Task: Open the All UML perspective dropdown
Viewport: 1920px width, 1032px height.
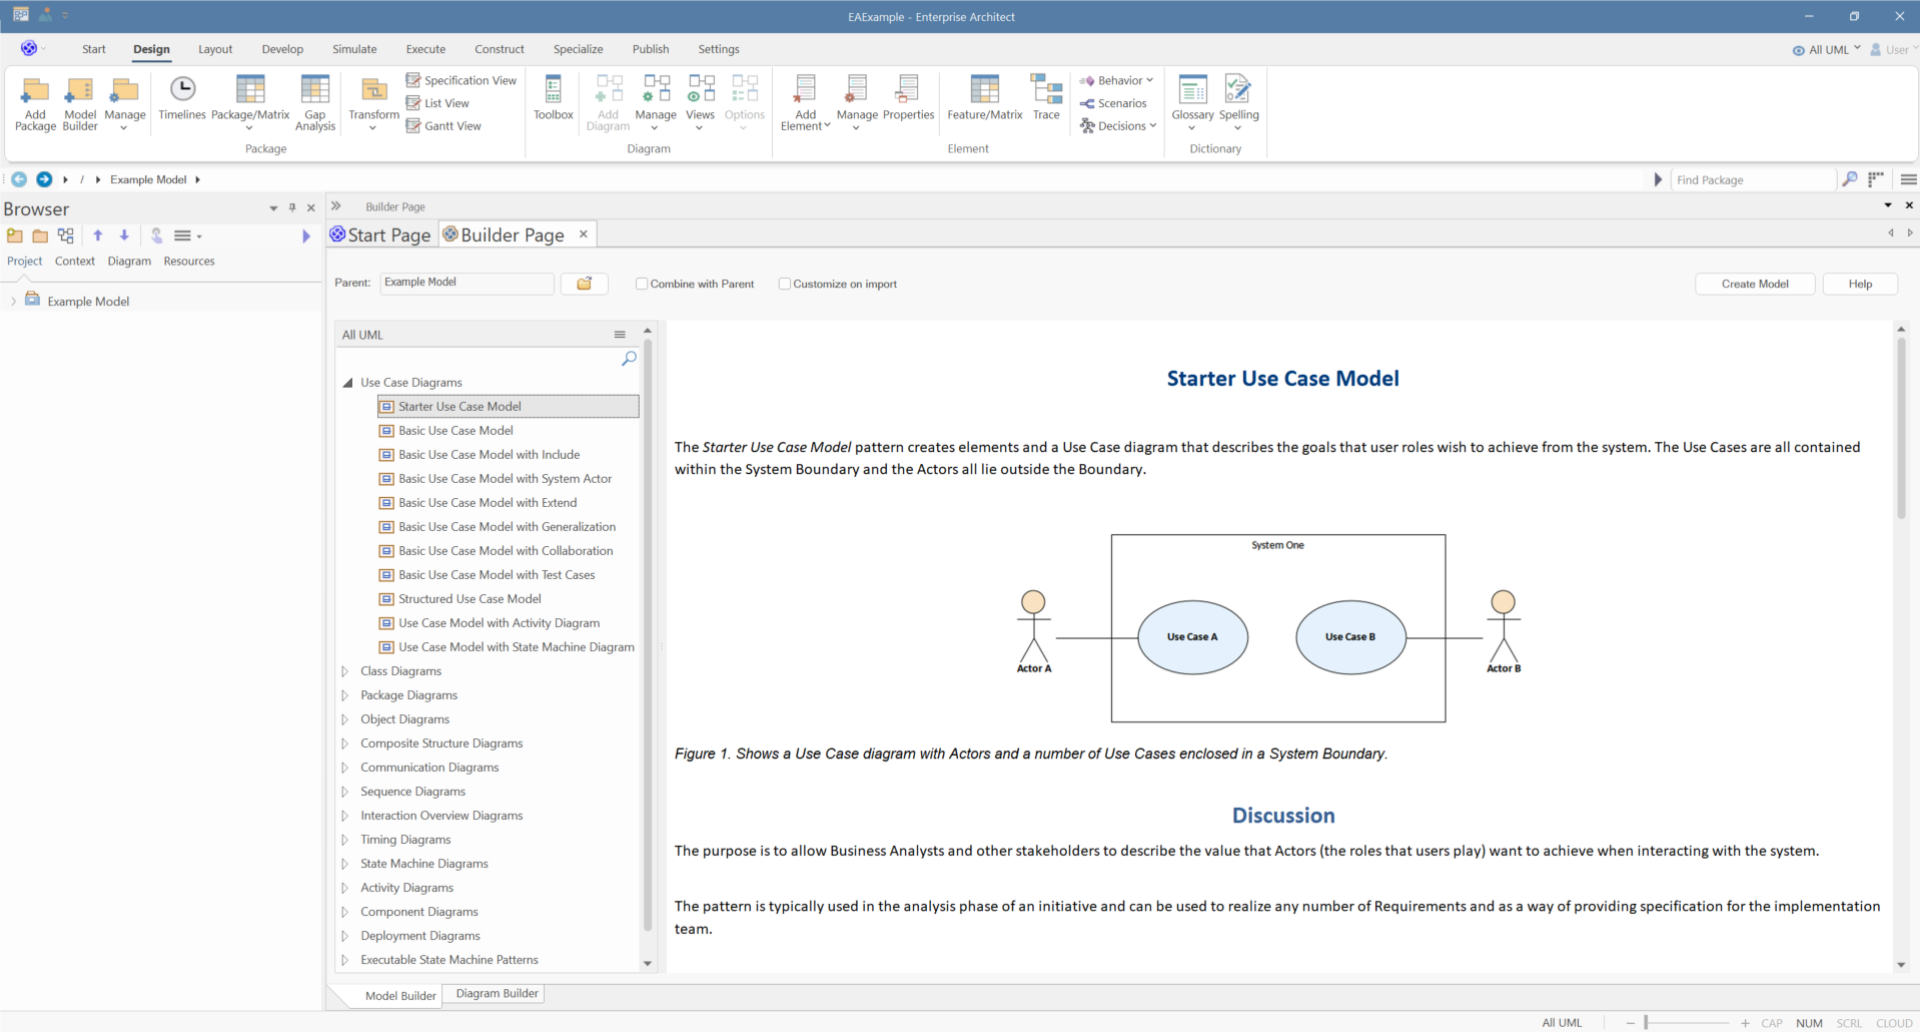Action: point(1826,49)
